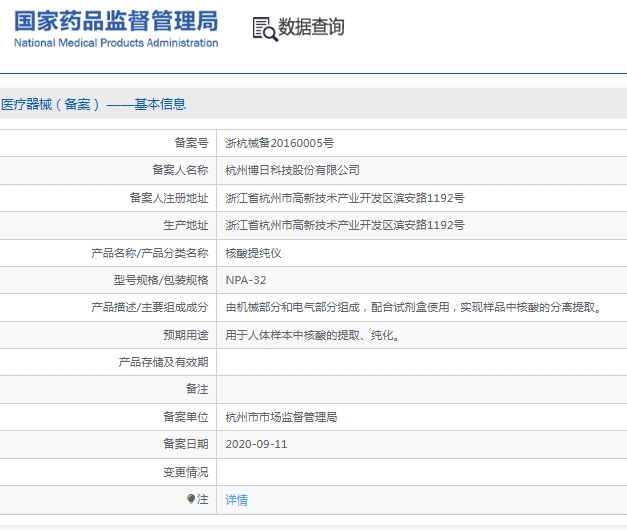Select the address value in the 生产地址 row
The height and width of the screenshot is (530, 627).
click(x=345, y=225)
